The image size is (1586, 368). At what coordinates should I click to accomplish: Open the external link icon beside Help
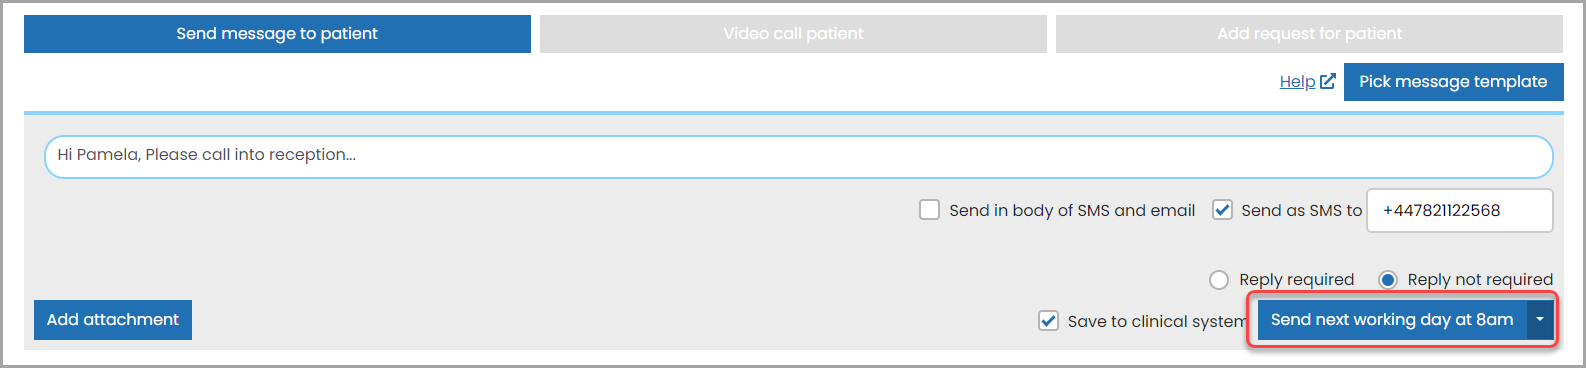(x=1328, y=81)
